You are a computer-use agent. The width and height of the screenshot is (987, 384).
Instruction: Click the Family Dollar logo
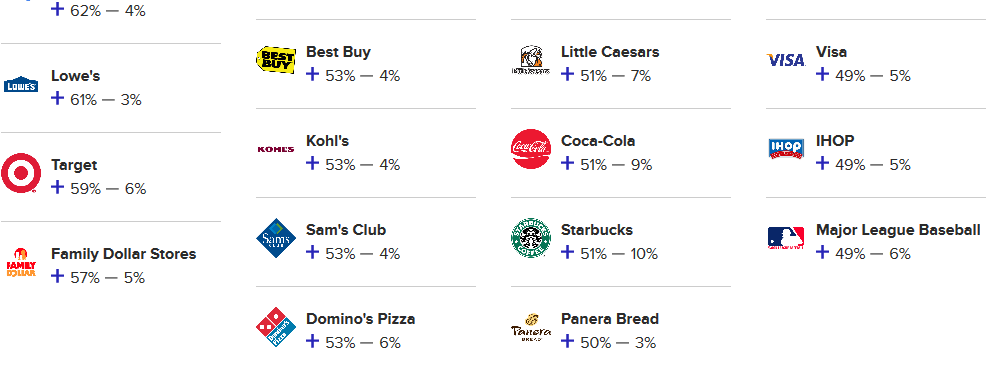point(21,263)
